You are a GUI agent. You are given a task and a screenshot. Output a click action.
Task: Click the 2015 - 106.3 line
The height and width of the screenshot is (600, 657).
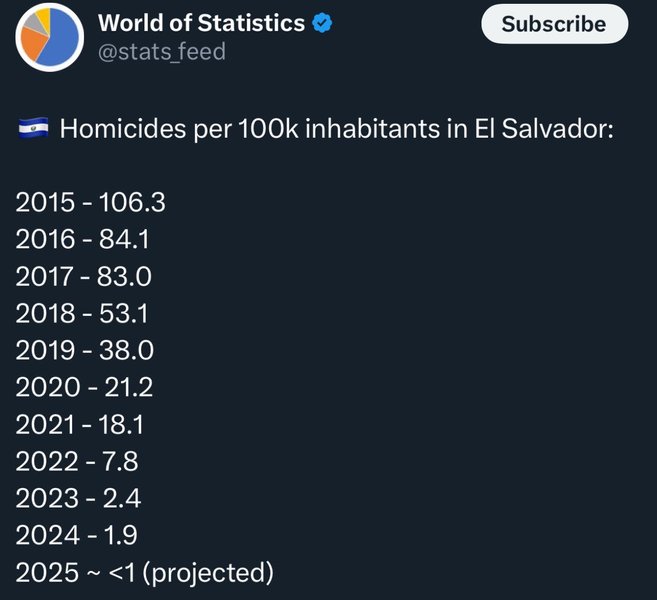click(91, 202)
